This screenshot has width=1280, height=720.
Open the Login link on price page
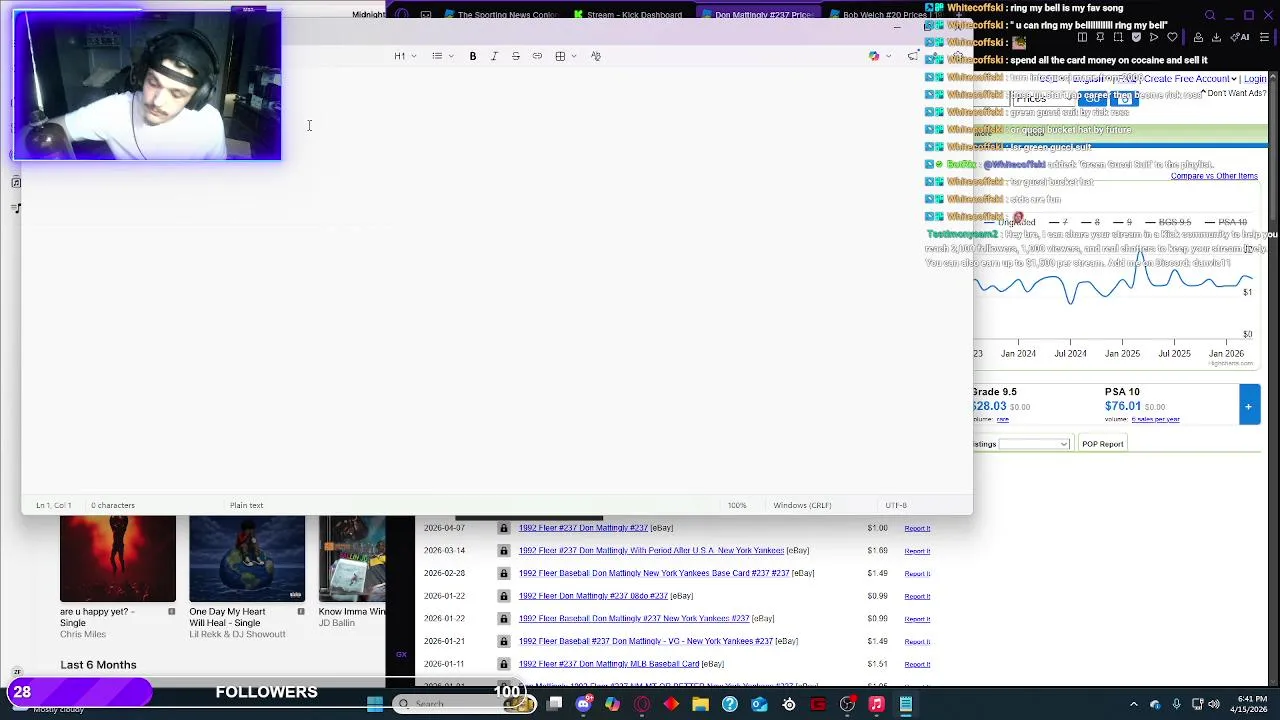click(x=1255, y=78)
